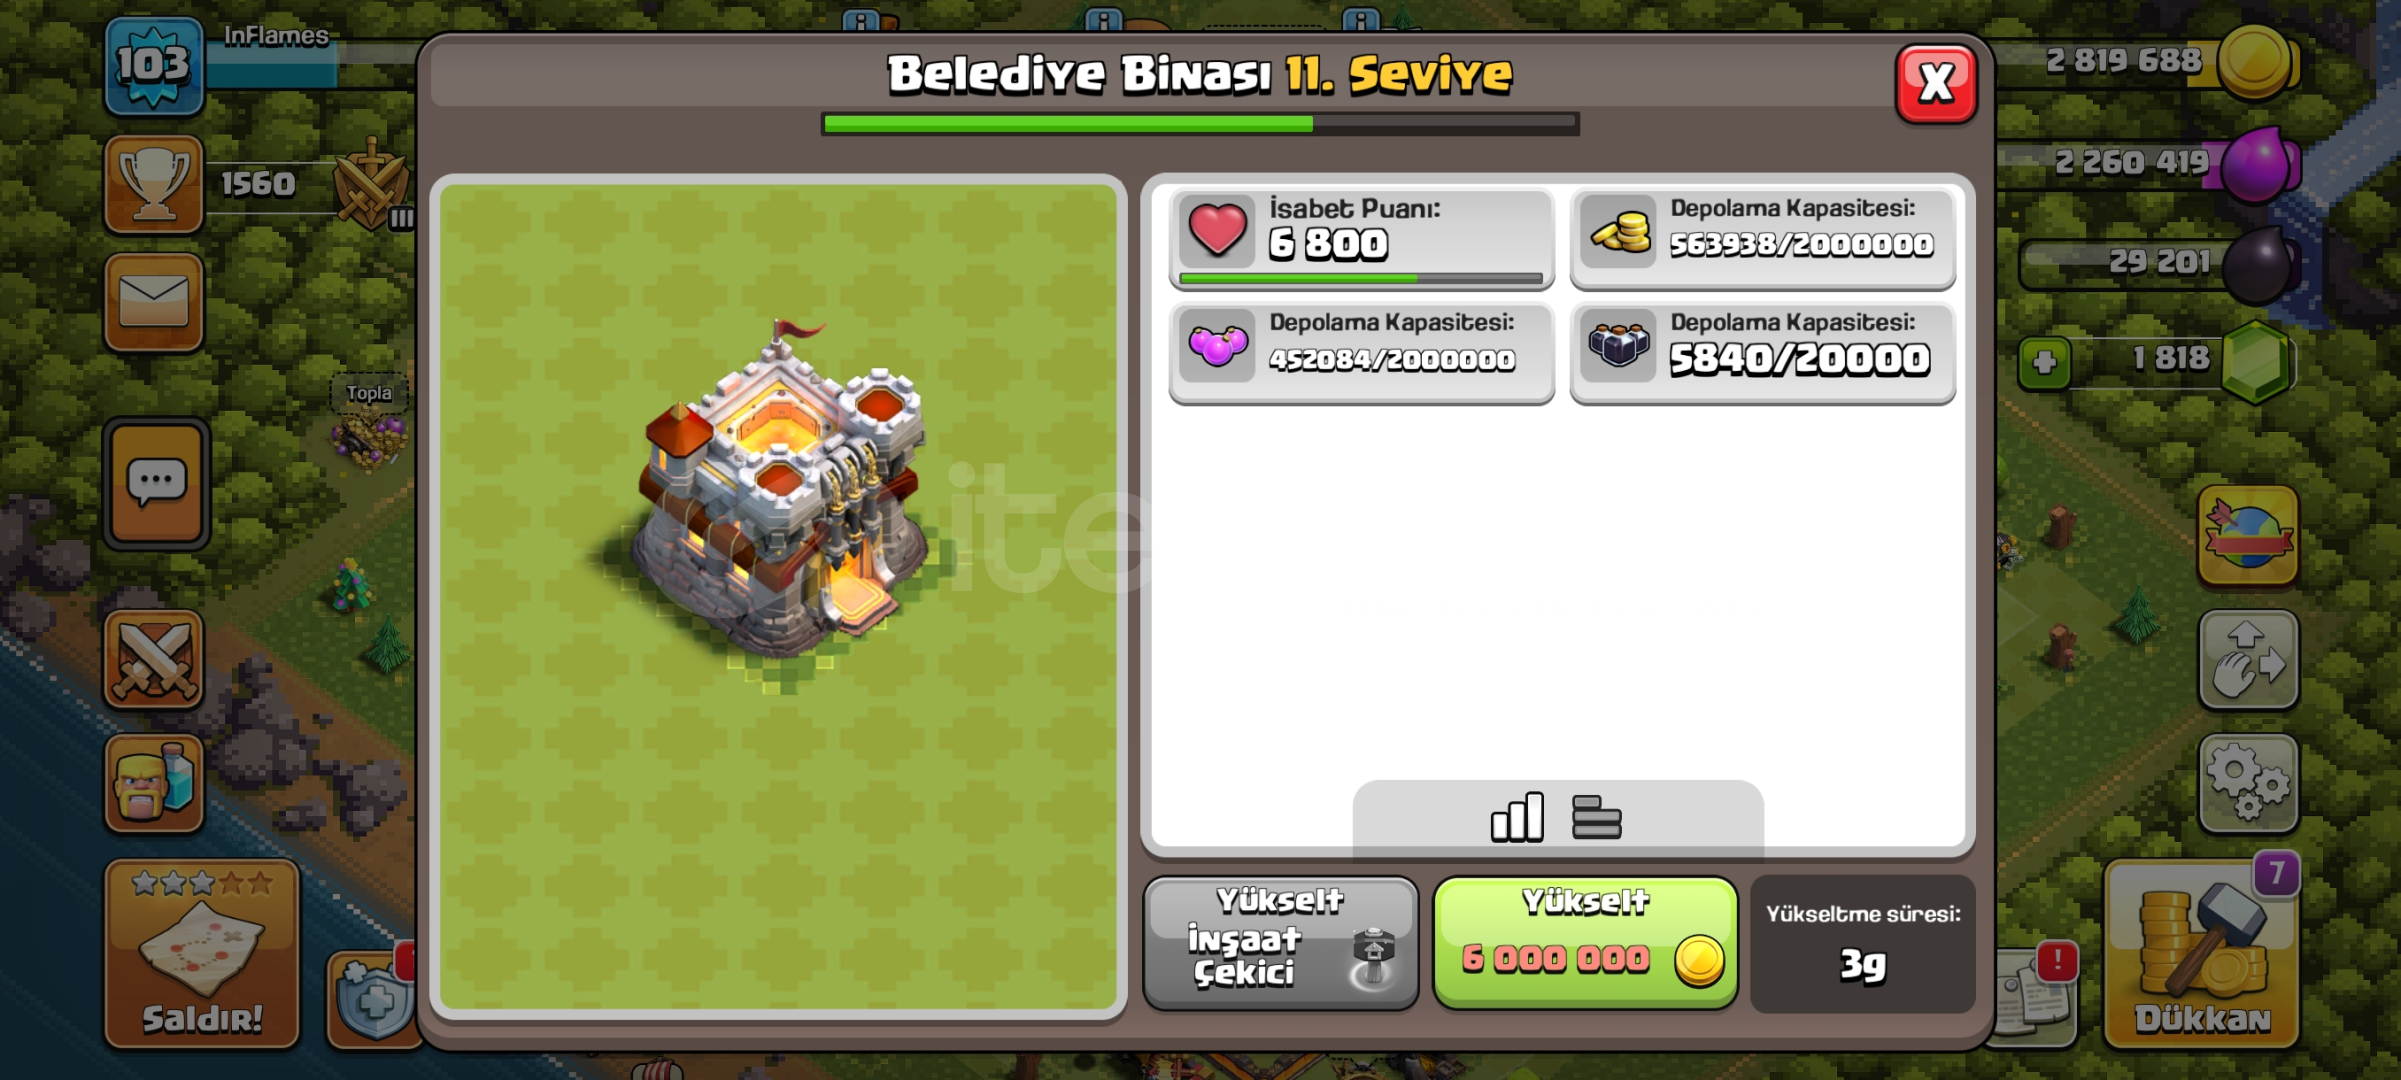Open the chat speech bubble panel
The image size is (2401, 1080).
tap(156, 484)
